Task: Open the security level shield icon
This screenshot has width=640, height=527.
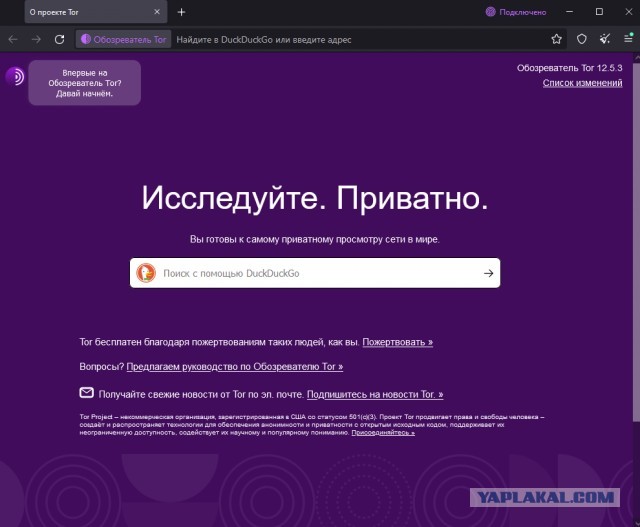Action: tap(582, 39)
